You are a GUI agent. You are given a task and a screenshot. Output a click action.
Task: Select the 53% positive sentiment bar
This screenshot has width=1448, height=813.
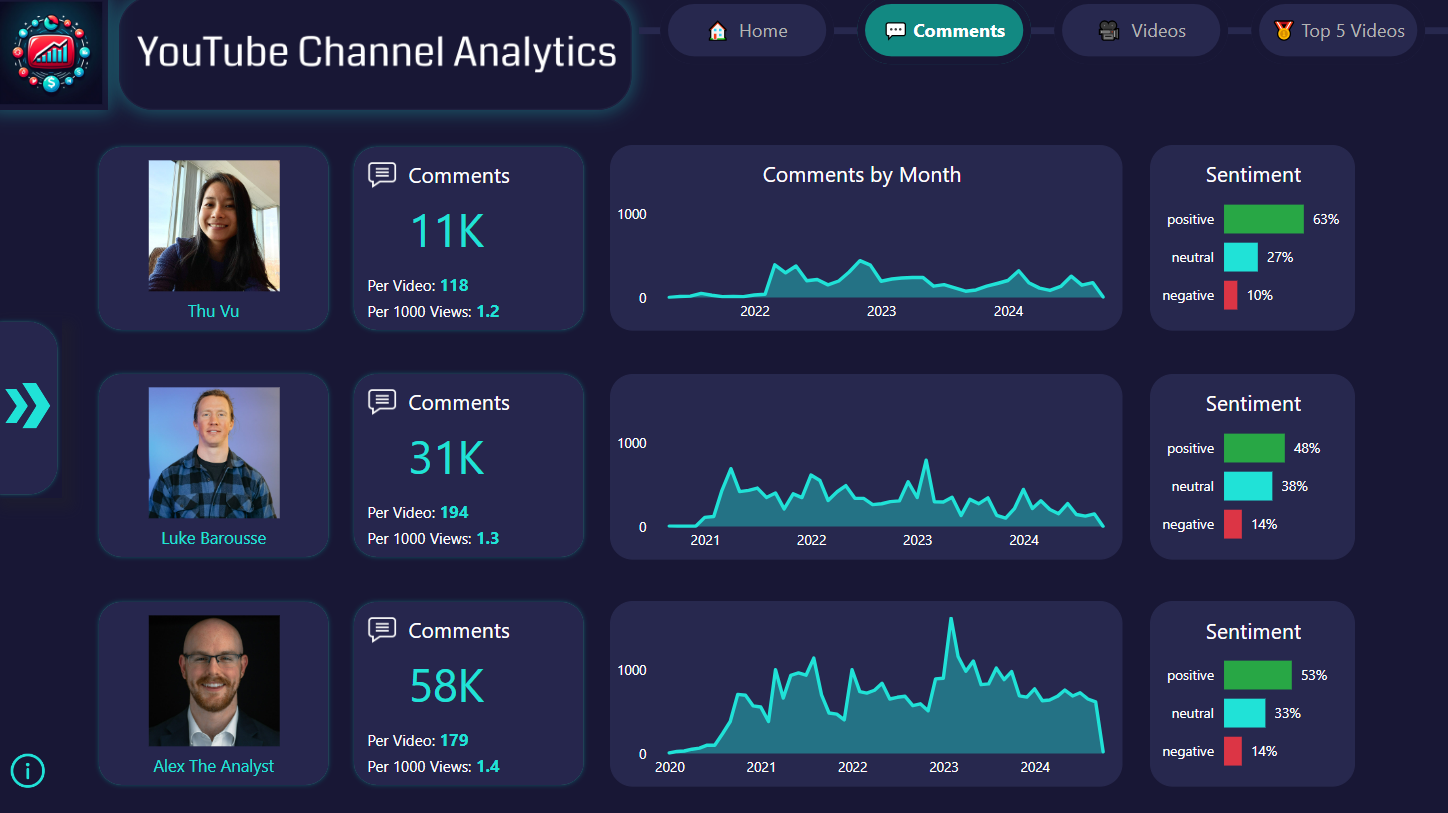pyautogui.click(x=1258, y=675)
